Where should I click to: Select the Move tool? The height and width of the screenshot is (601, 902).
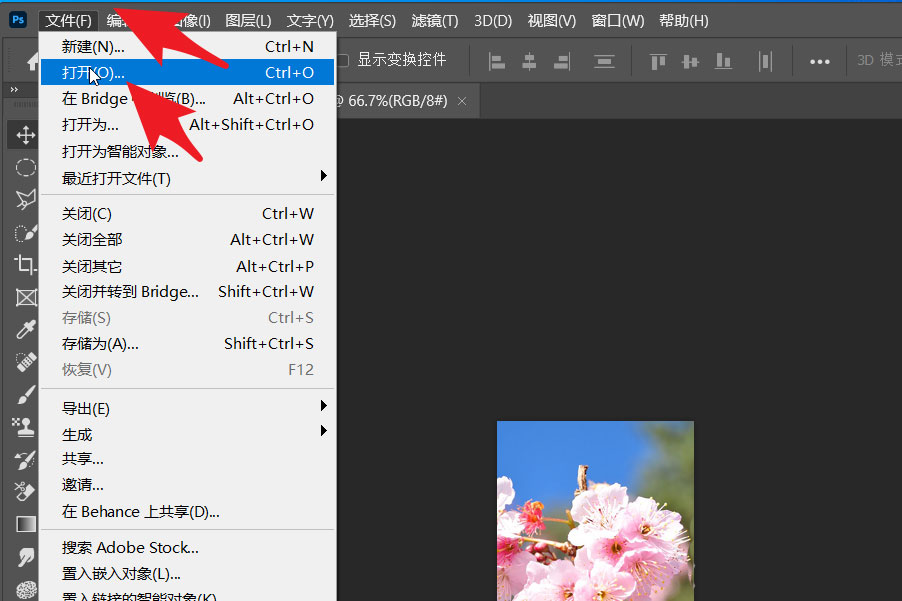pyautogui.click(x=25, y=136)
